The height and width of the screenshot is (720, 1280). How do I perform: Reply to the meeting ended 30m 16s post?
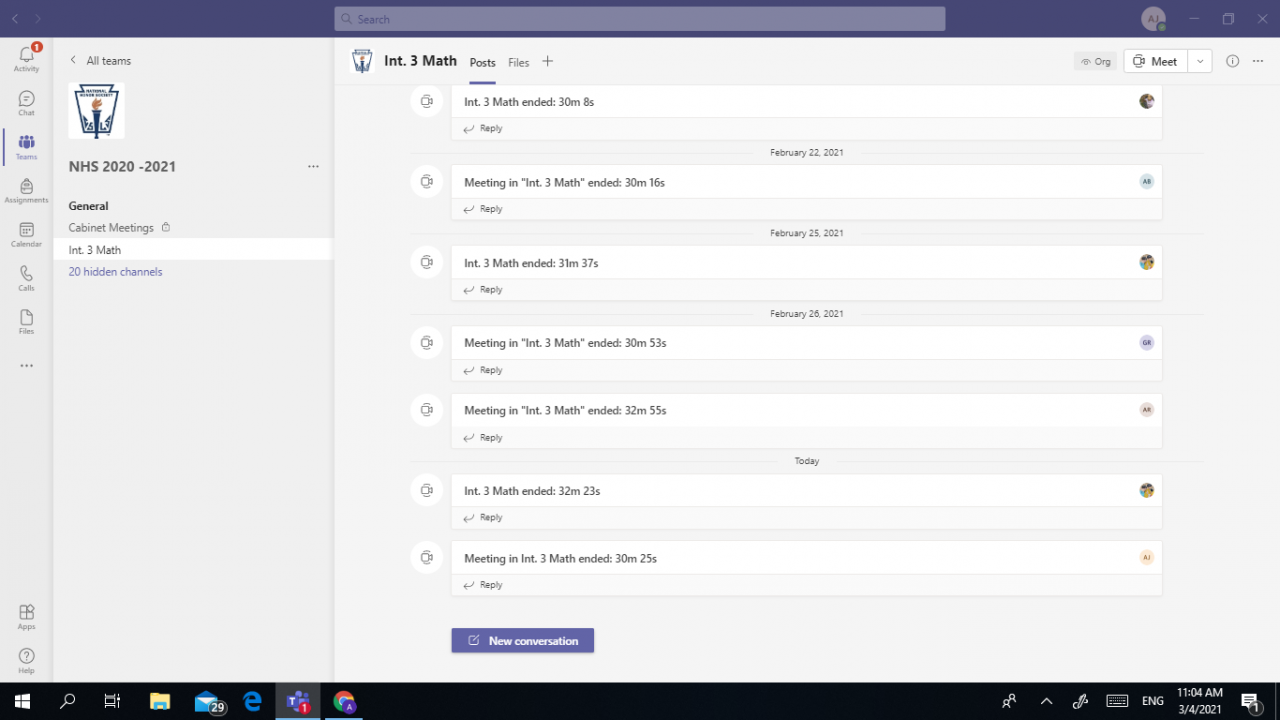[x=483, y=209]
